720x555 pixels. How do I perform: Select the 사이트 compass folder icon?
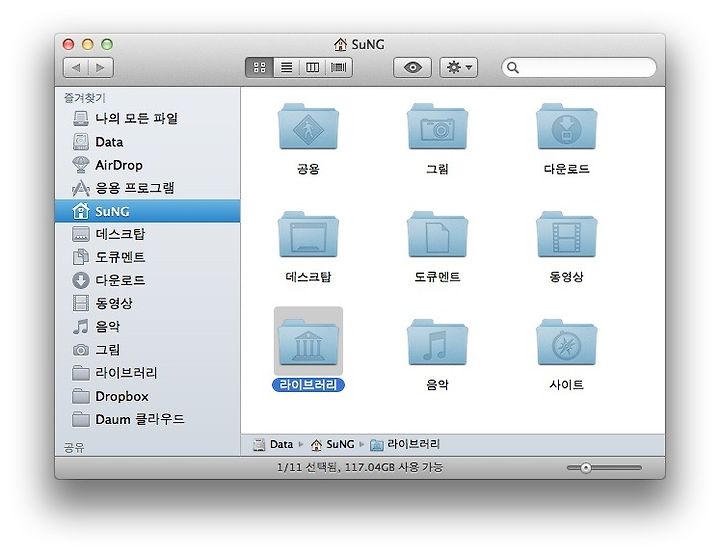[x=566, y=342]
